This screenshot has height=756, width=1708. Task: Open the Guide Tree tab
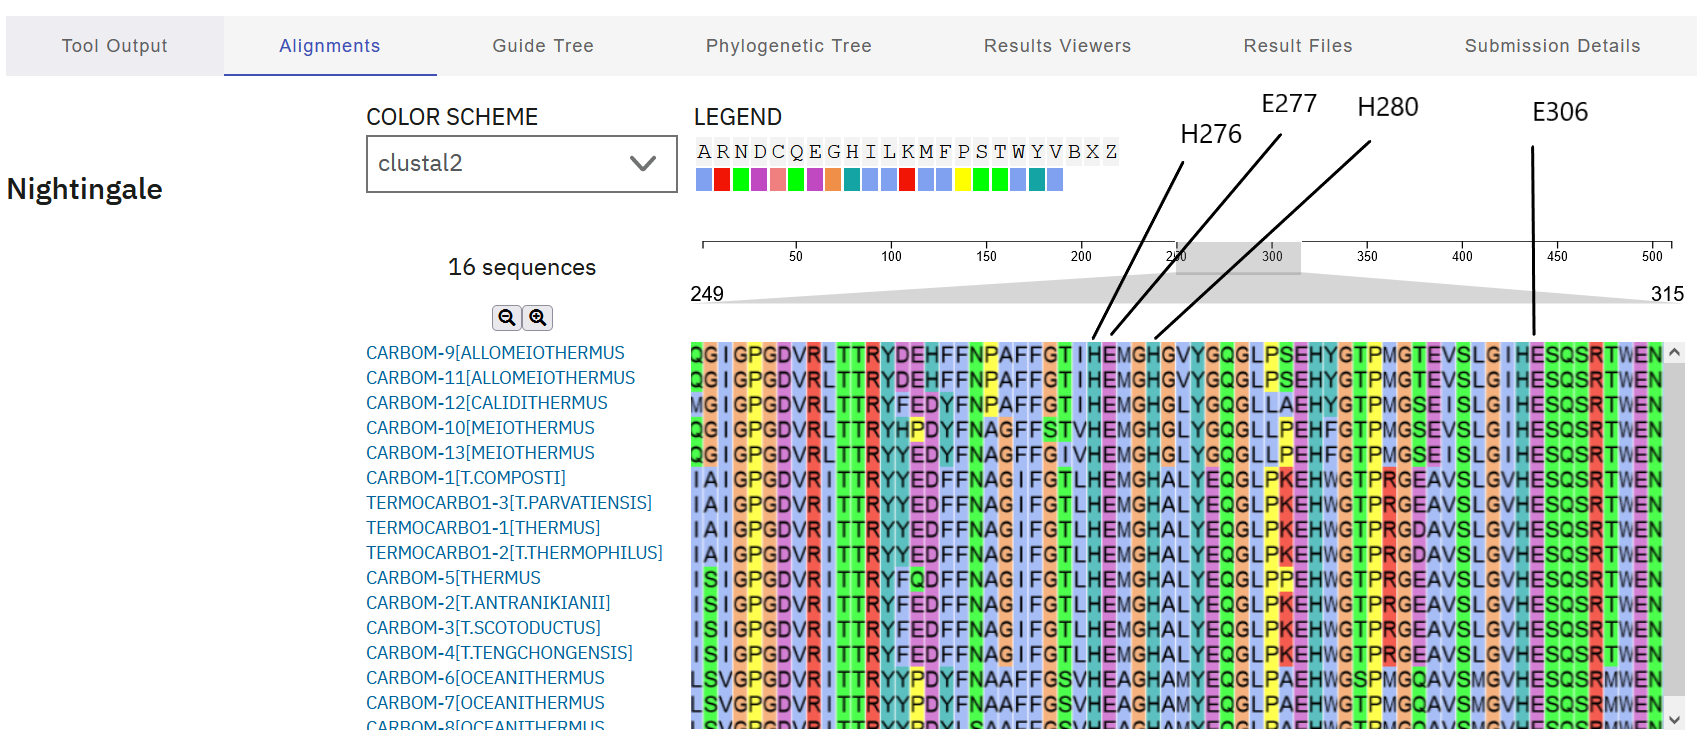pyautogui.click(x=543, y=46)
